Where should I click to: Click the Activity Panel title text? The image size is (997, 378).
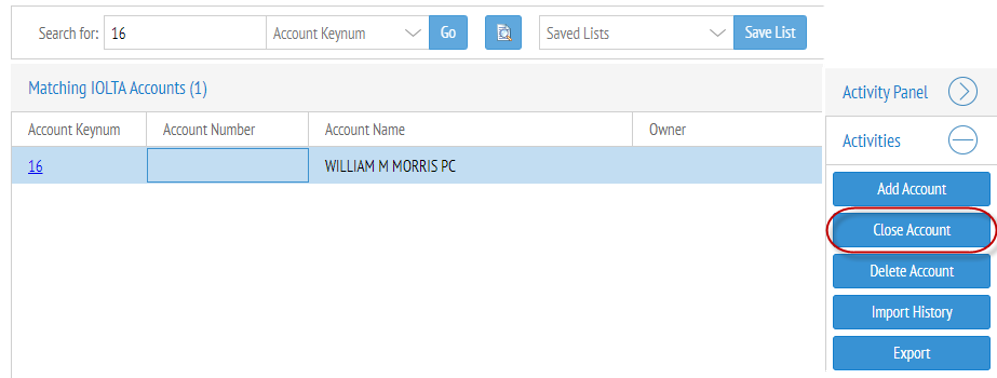click(x=885, y=92)
